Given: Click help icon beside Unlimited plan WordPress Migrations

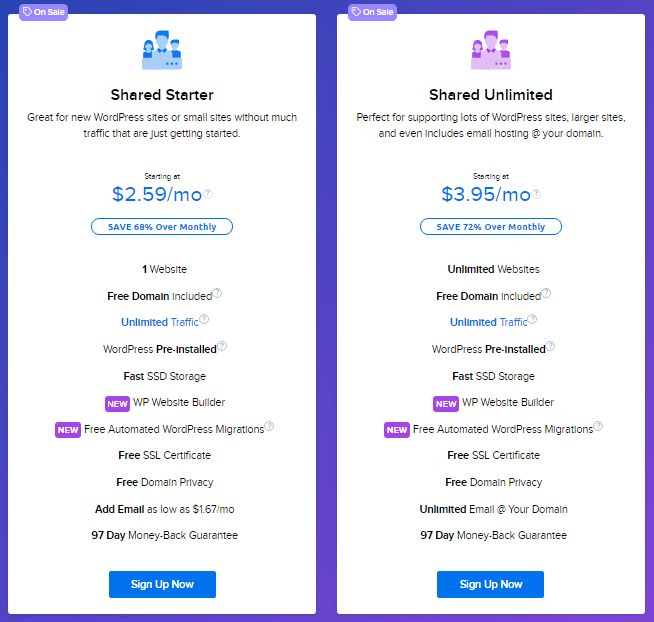Looking at the screenshot, I should (598, 426).
